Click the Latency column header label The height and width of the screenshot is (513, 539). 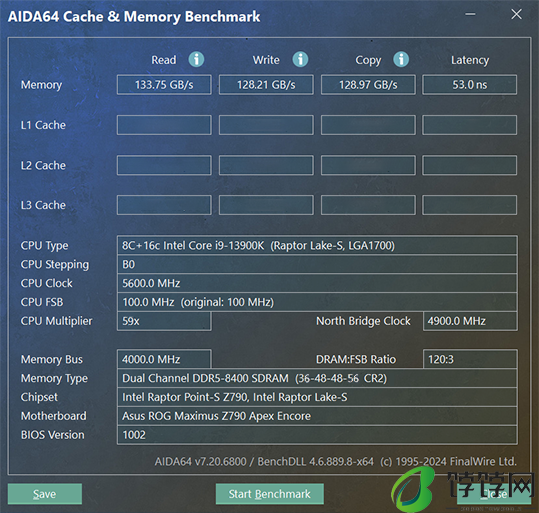pyautogui.click(x=470, y=60)
